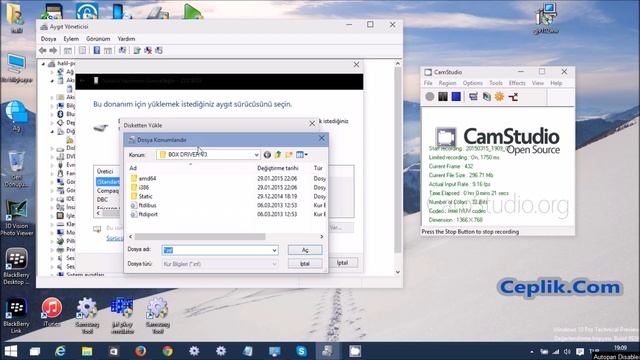Open the CamStudio View menu
This screenshot has height=360, width=640.
pyautogui.click(x=538, y=83)
